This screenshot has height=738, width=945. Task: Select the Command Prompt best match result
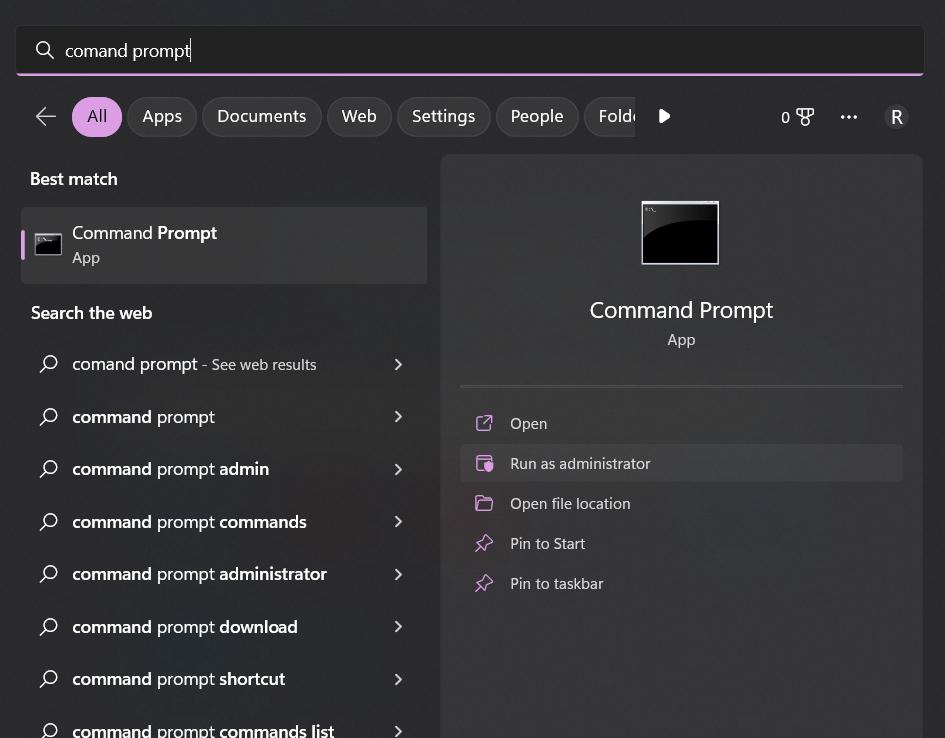[224, 245]
